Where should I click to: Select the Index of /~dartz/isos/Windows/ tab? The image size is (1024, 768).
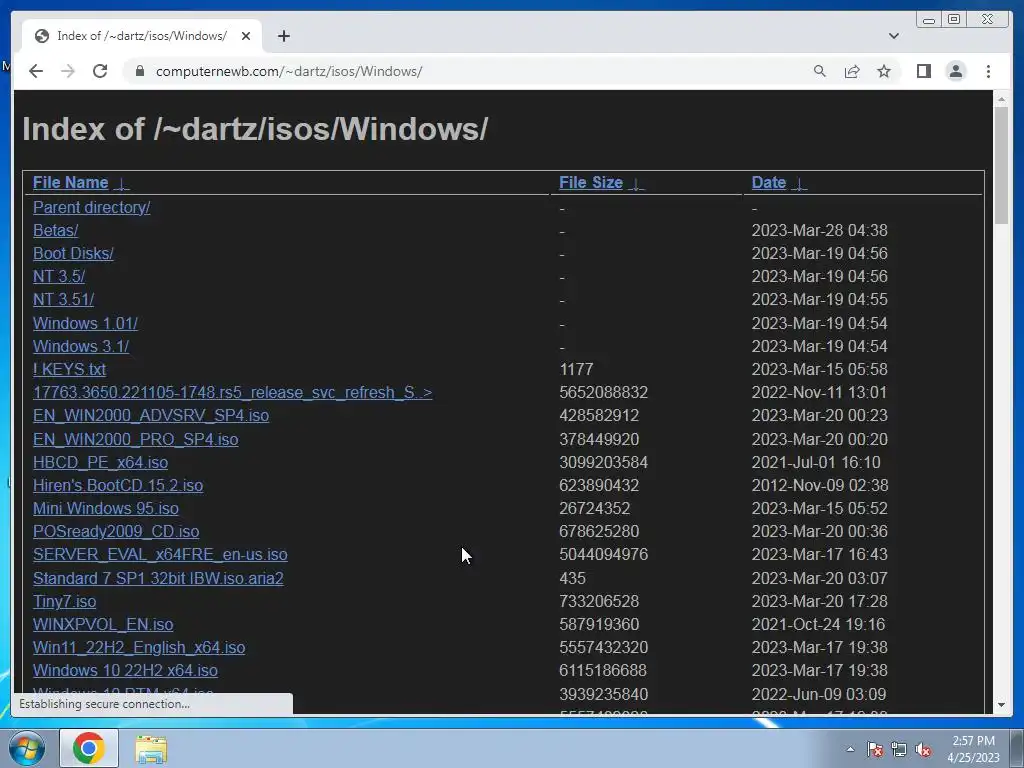point(142,36)
